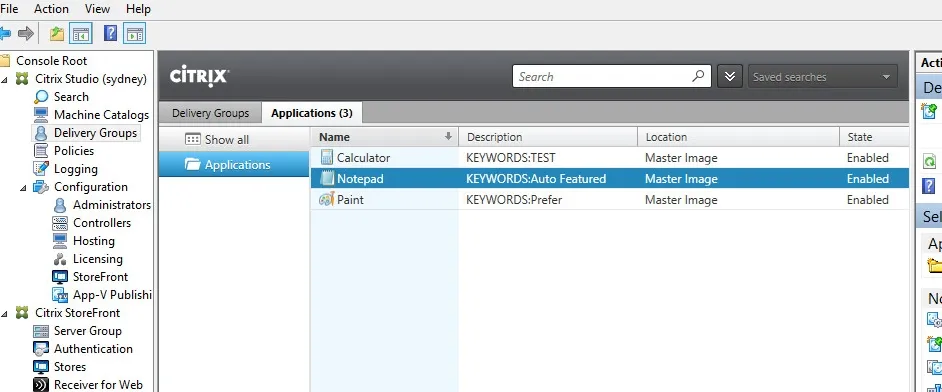Image resolution: width=942 pixels, height=392 pixels.
Task: Click the Citrix logo in header
Action: [198, 76]
